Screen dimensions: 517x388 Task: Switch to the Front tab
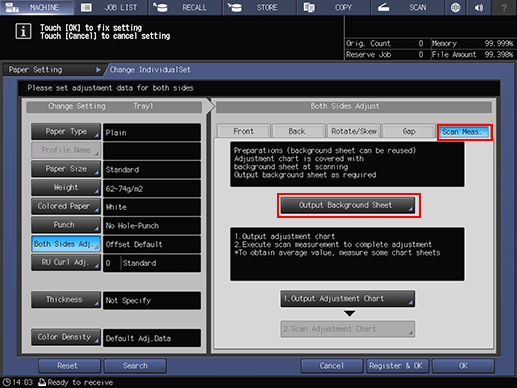point(244,131)
